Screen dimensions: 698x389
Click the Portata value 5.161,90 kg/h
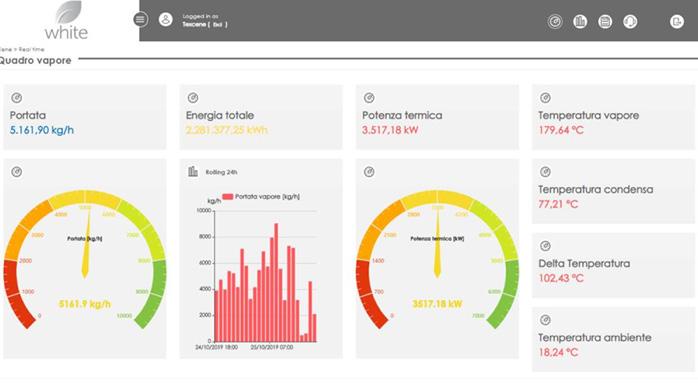tap(42, 130)
